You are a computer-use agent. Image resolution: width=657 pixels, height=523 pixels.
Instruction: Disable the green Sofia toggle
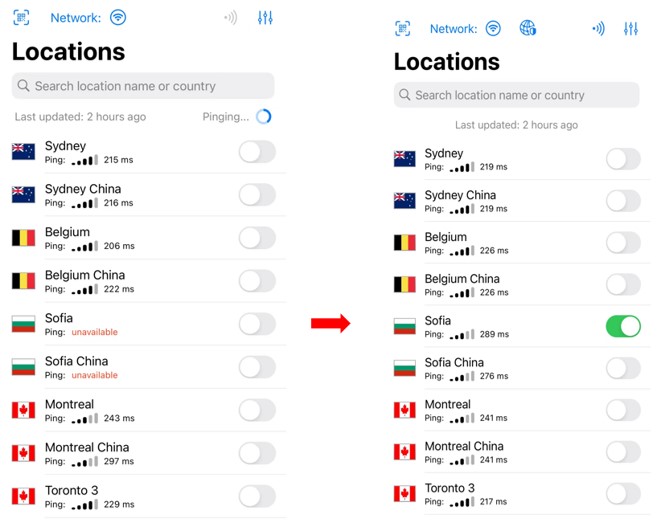click(623, 326)
